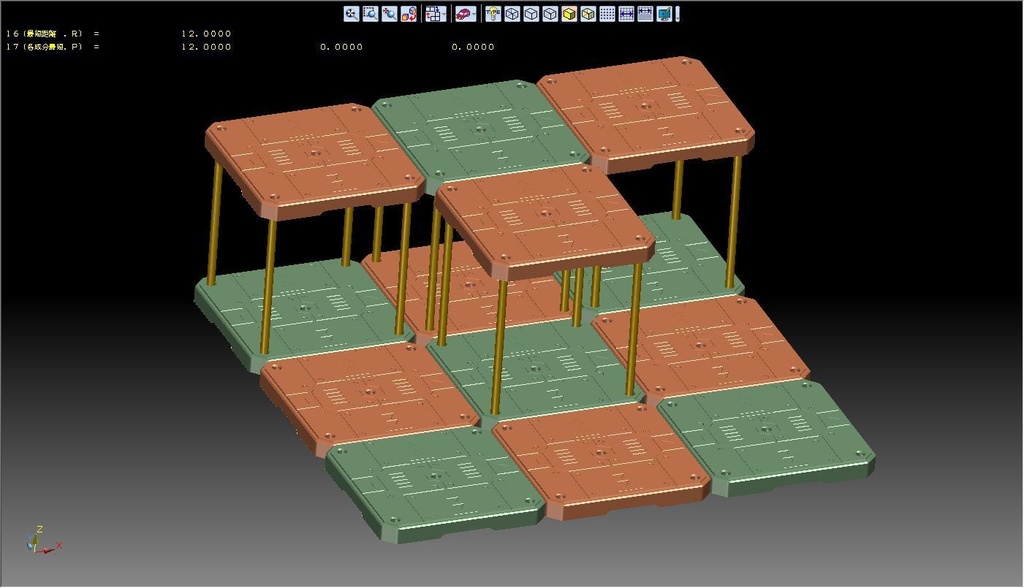
Task: Select the highlighted yellow shaded cube mode
Action: pos(569,14)
